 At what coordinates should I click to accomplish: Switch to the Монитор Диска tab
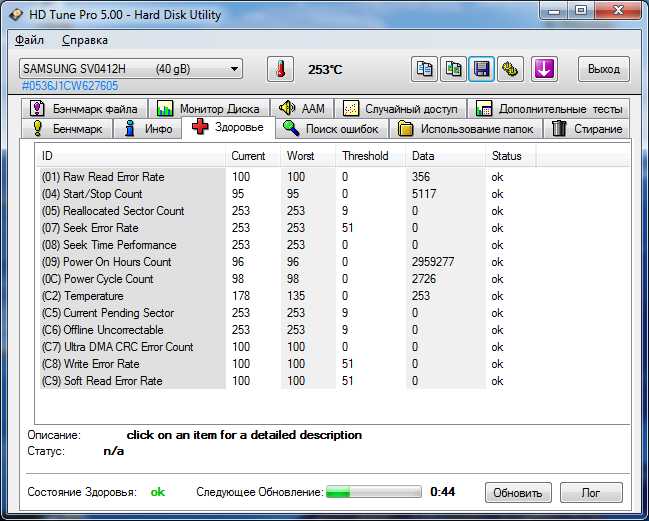click(209, 109)
